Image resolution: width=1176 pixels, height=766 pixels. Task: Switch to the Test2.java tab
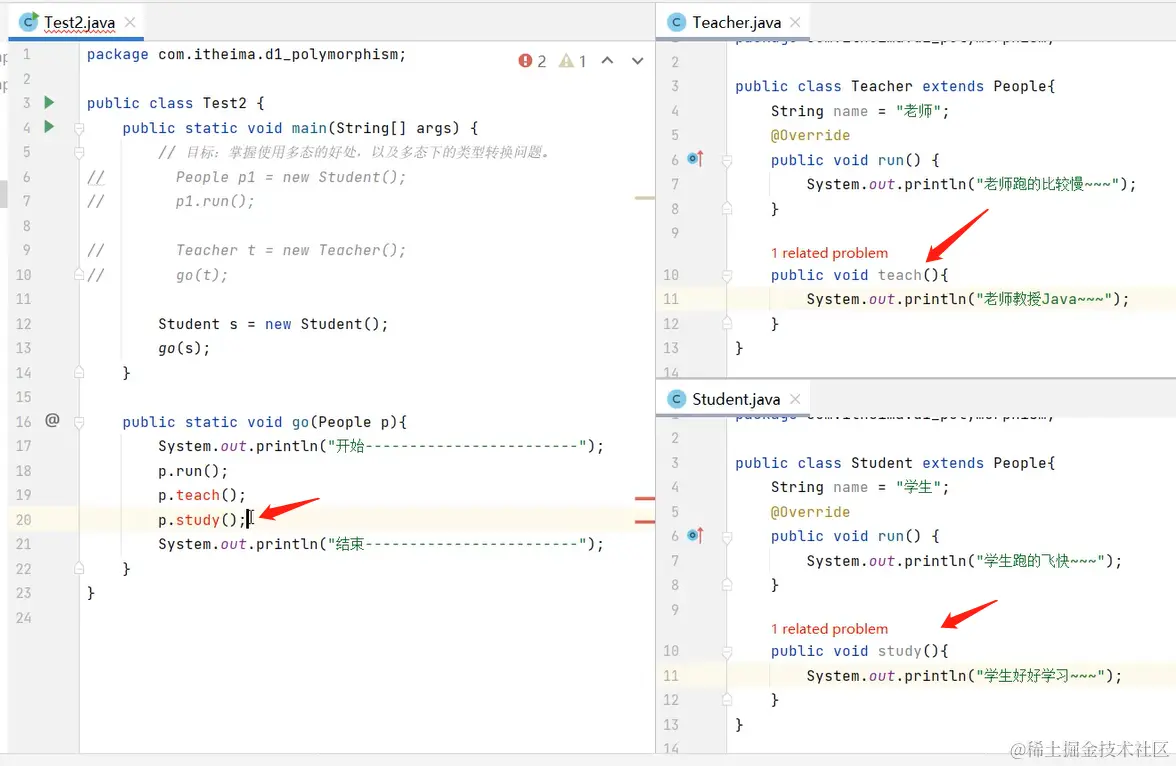pos(78,22)
